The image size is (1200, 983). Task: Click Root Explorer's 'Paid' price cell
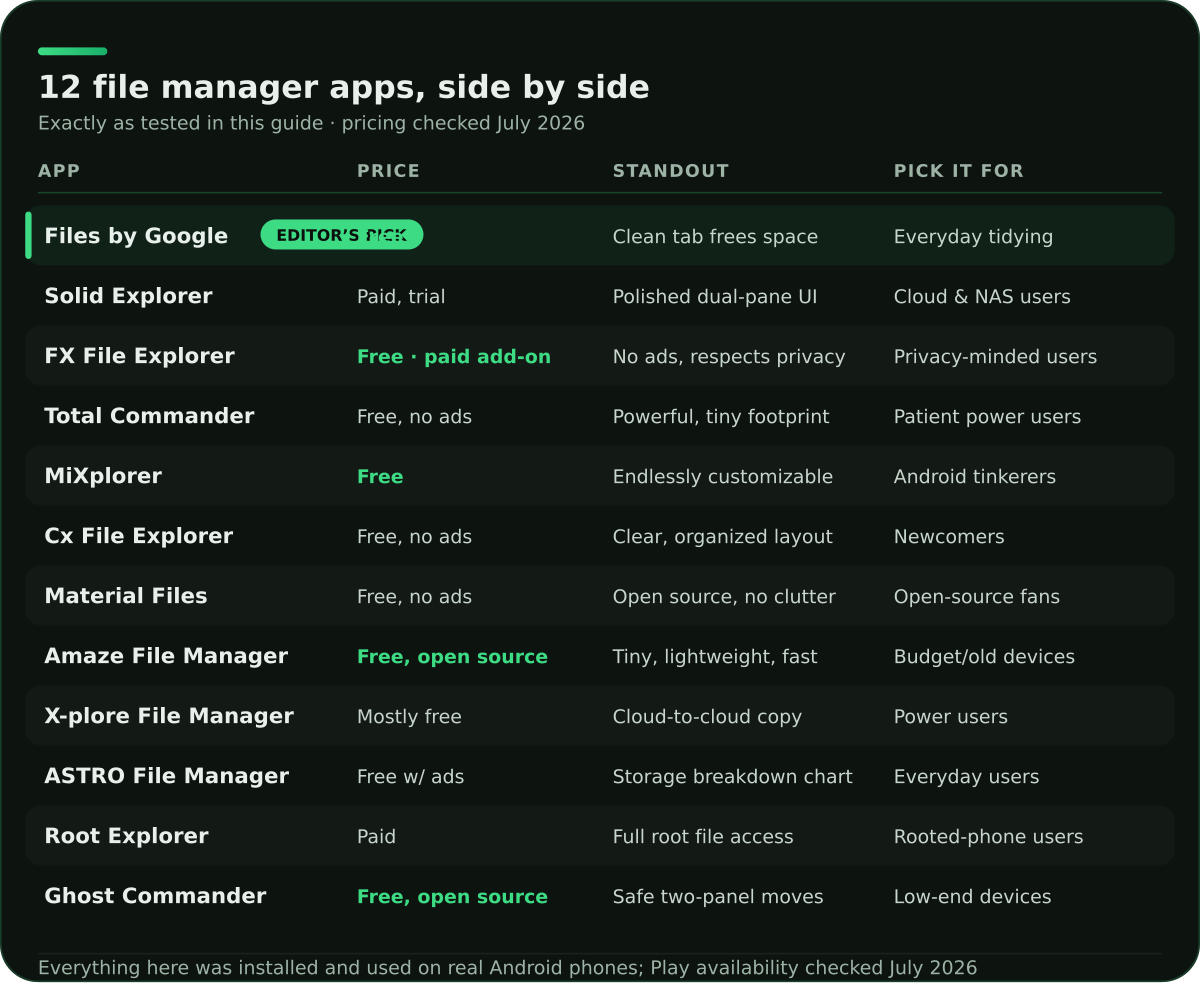point(376,837)
